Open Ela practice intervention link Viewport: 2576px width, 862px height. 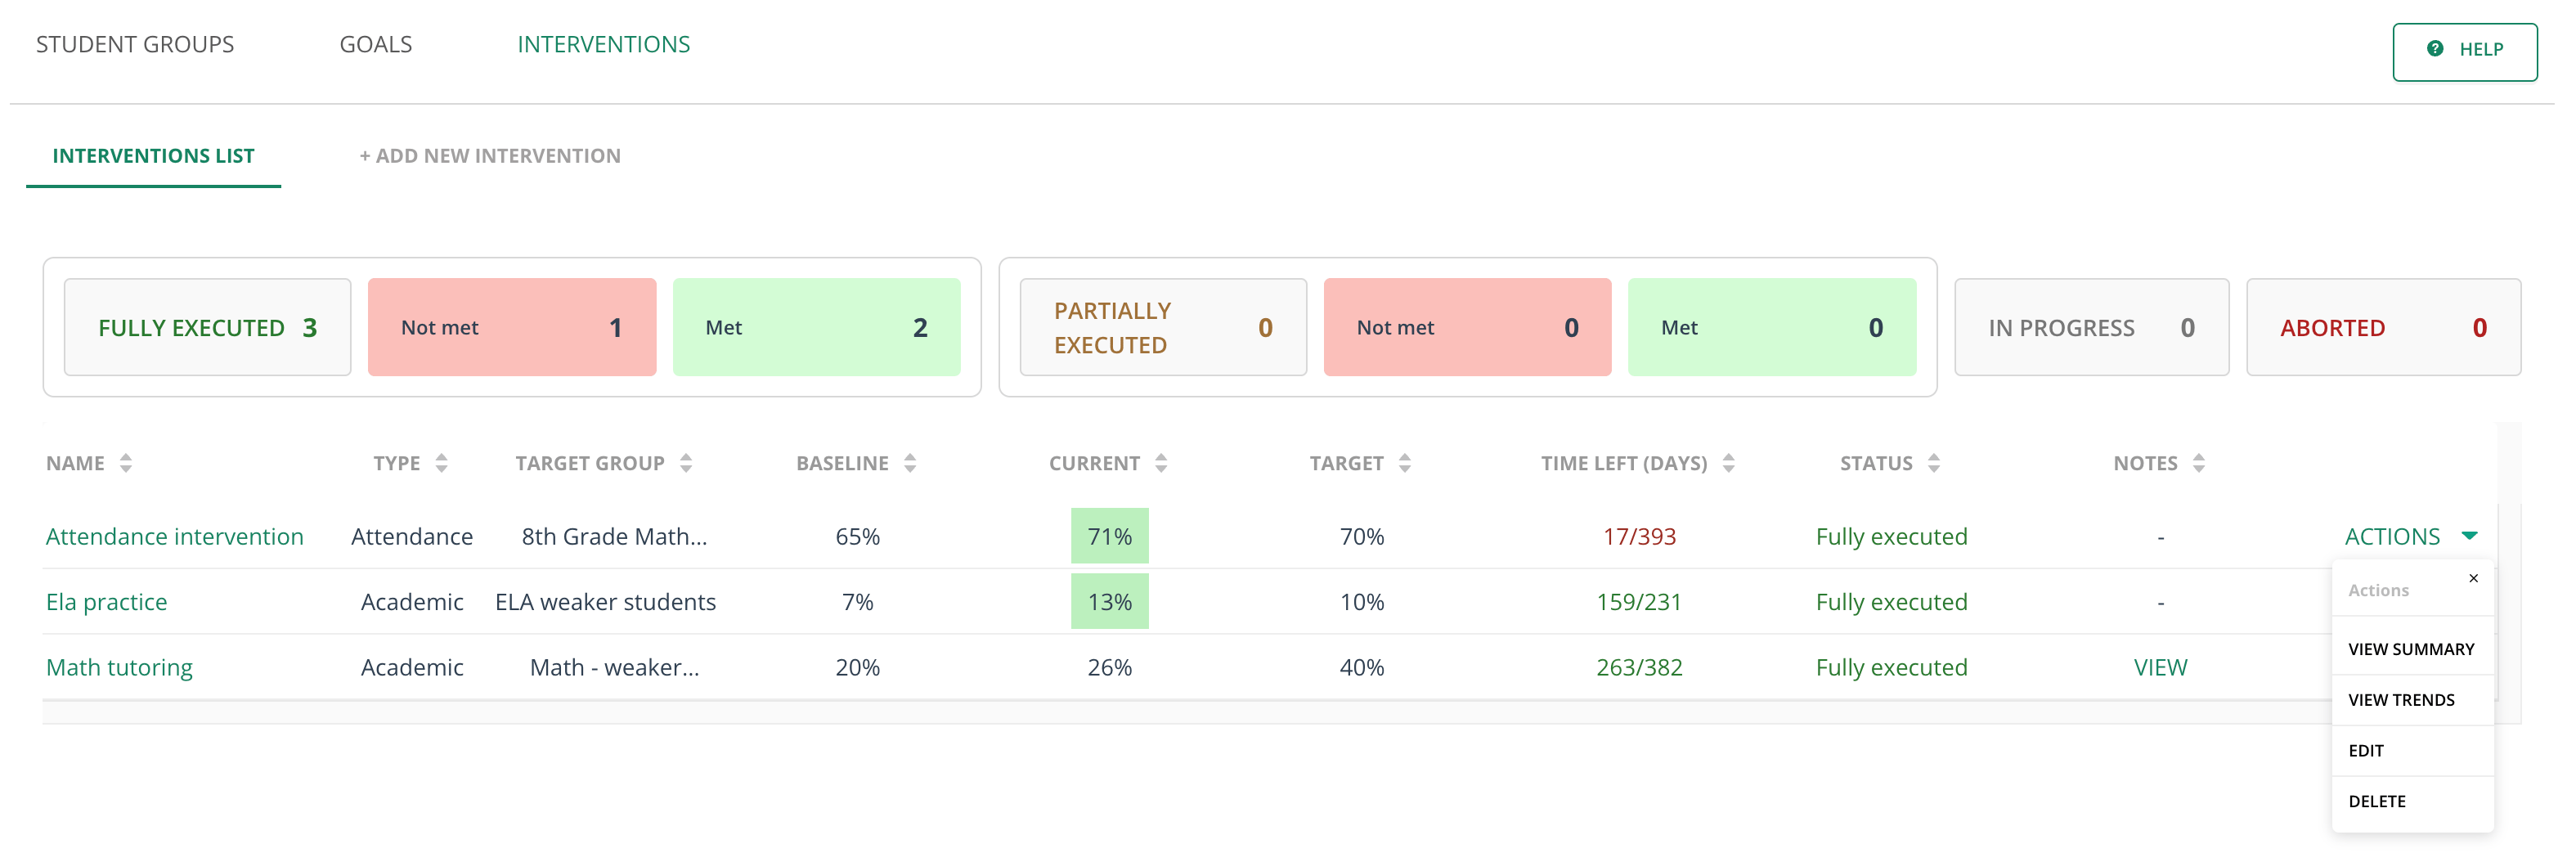point(107,603)
